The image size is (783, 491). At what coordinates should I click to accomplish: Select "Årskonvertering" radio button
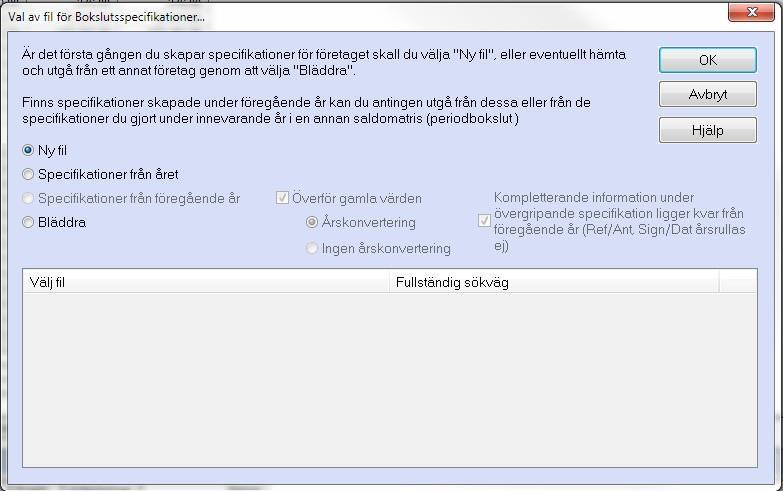312,222
